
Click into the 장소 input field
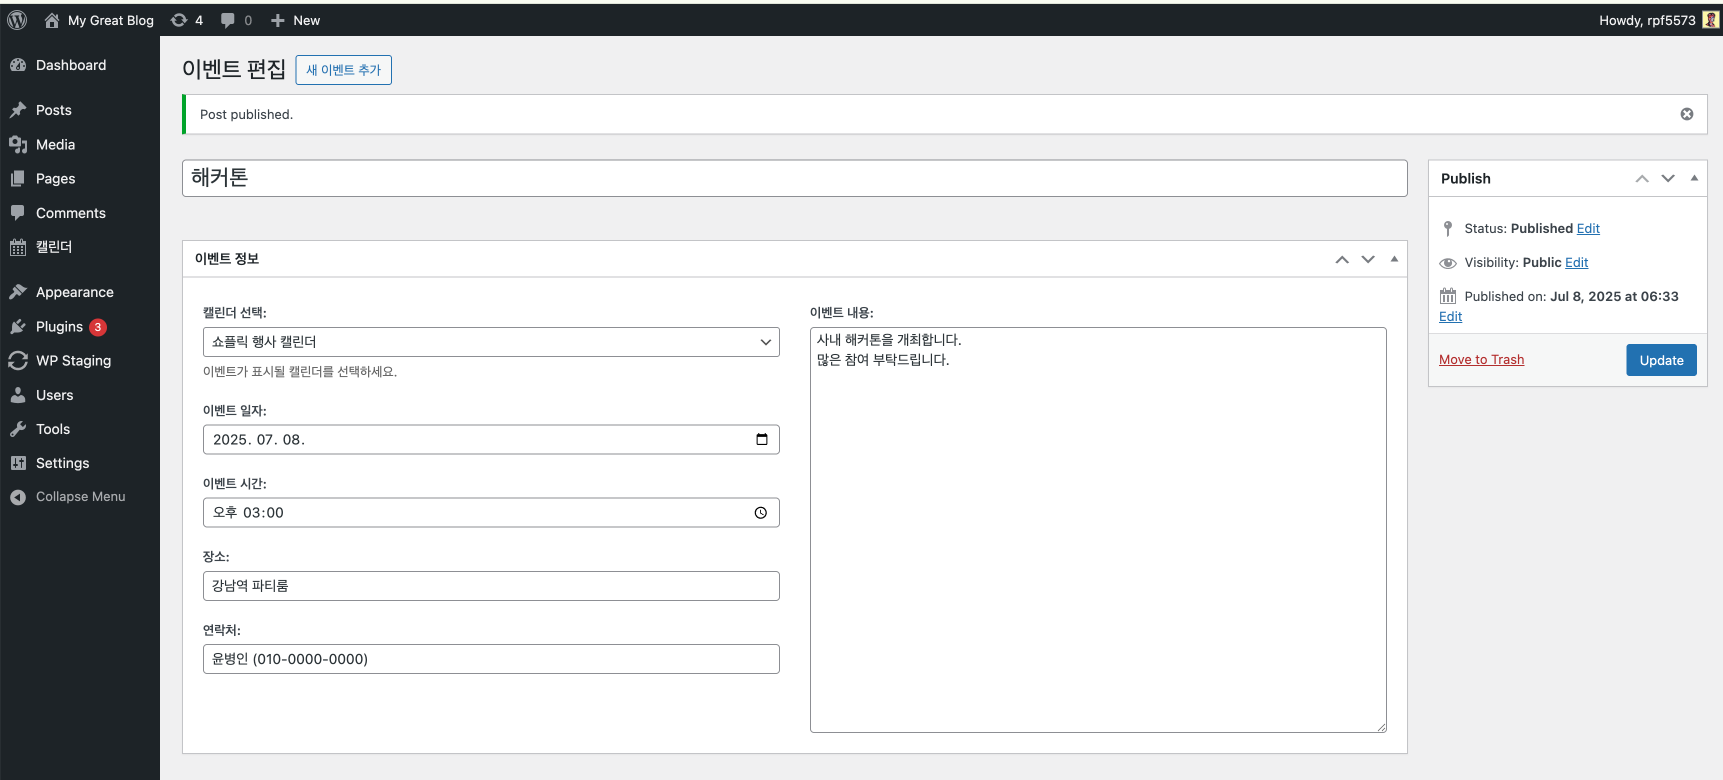click(x=490, y=586)
